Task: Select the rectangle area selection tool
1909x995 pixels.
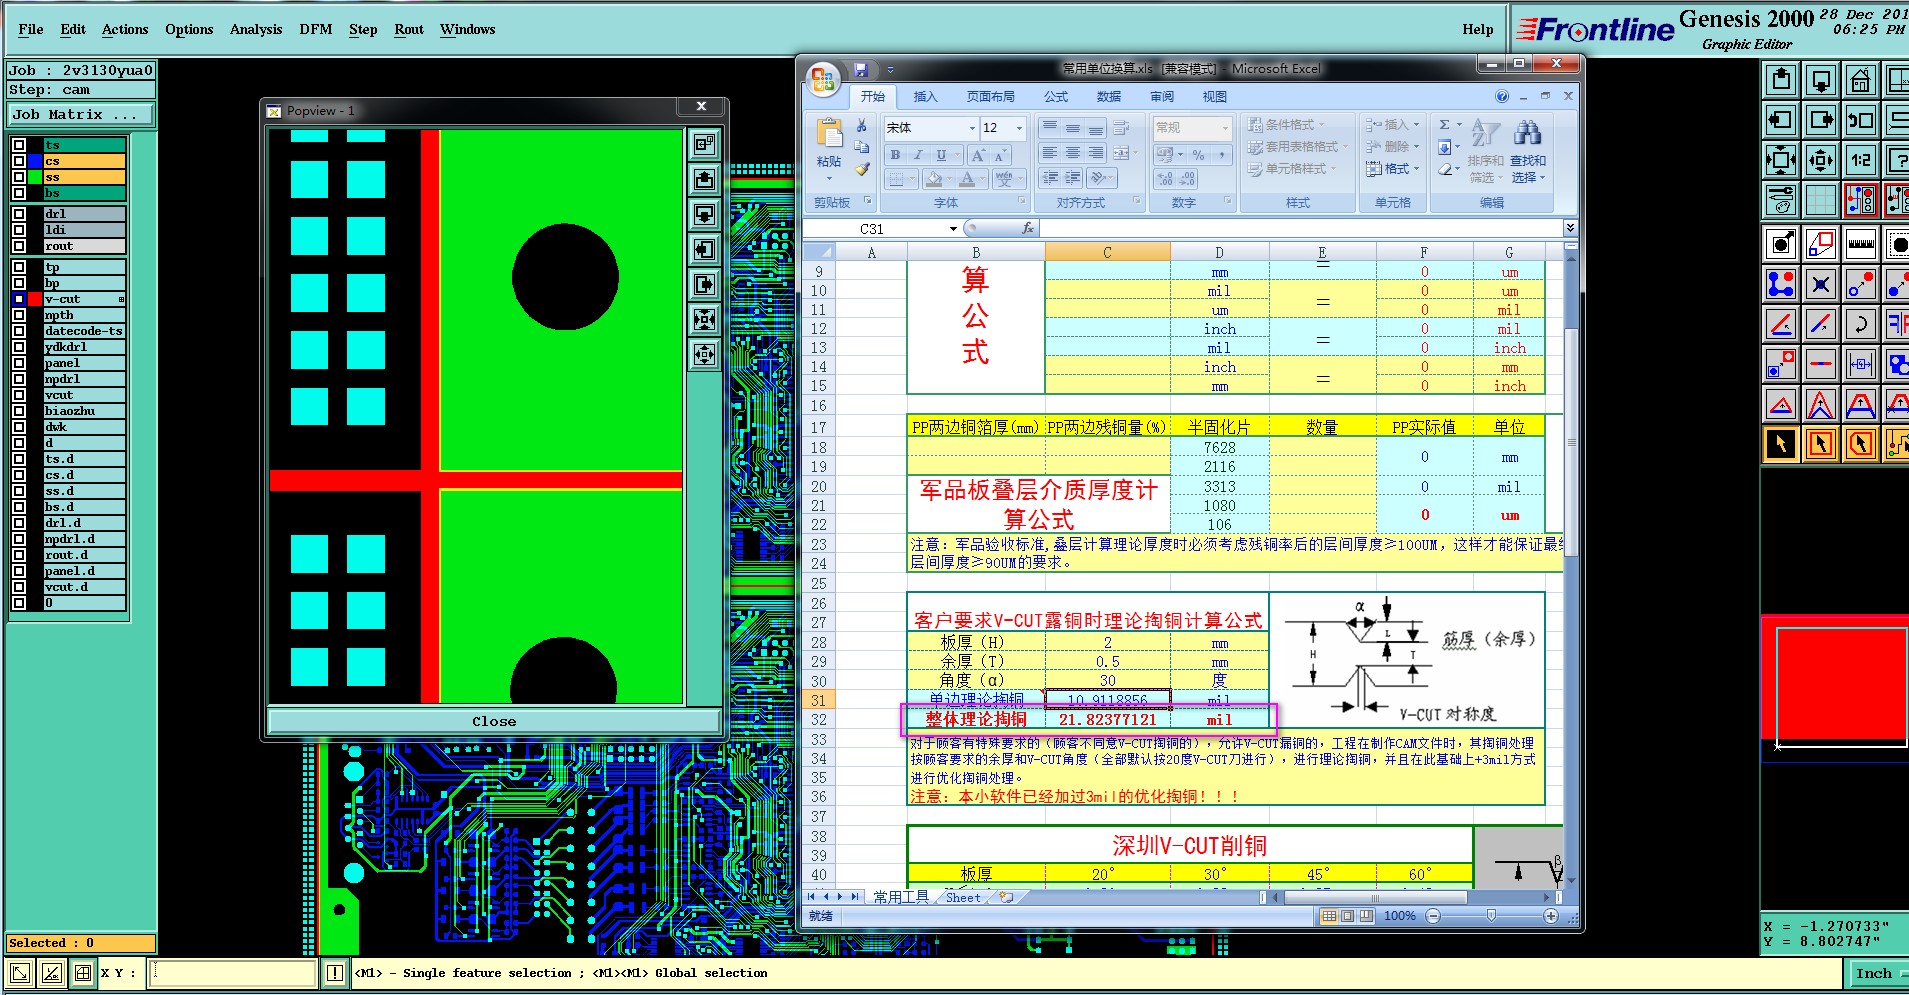Action: pos(1821,444)
